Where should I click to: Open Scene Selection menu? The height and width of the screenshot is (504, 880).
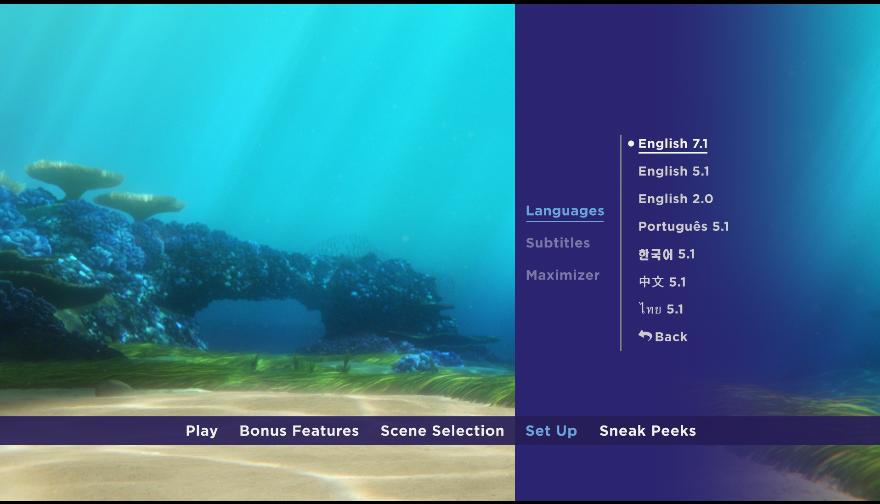tap(442, 431)
